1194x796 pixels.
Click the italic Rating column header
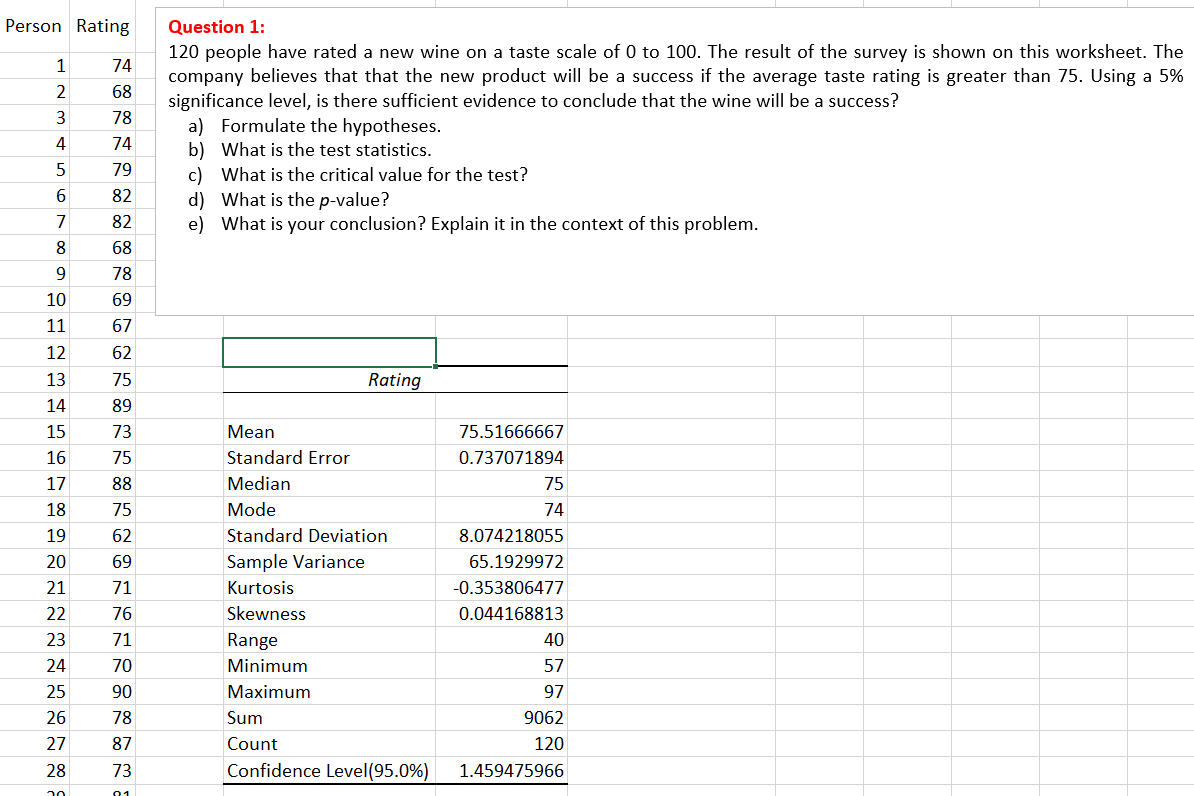click(395, 380)
